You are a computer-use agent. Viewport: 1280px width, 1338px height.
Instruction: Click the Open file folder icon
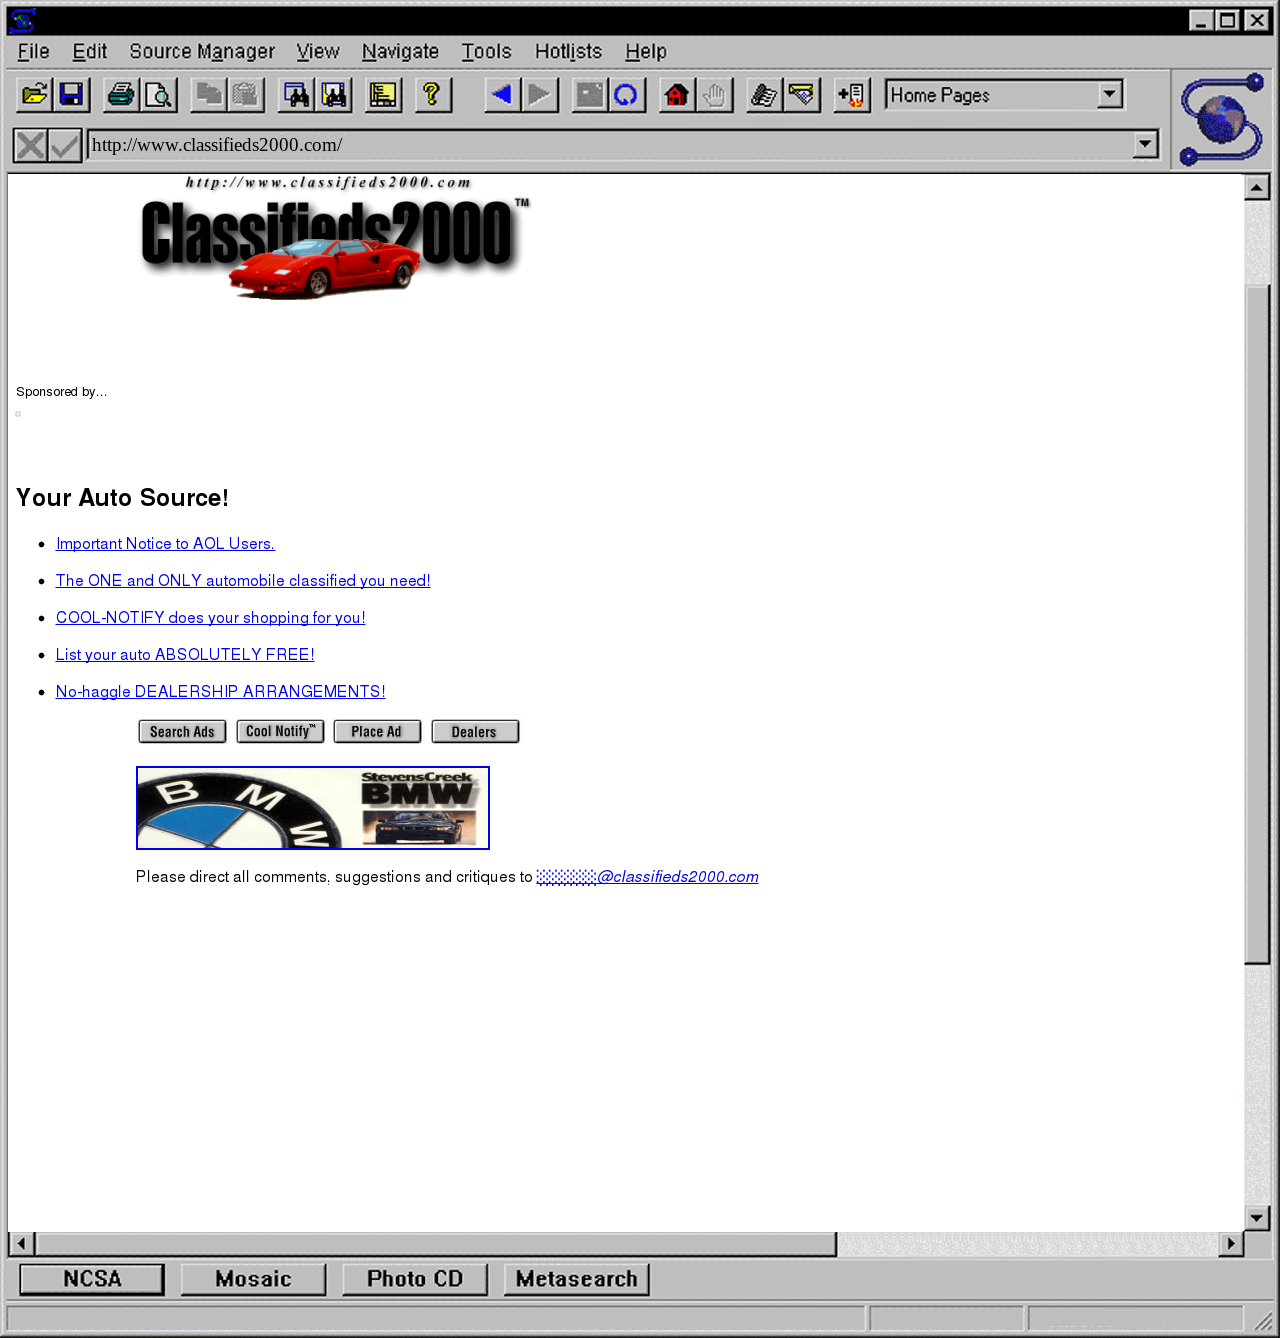click(35, 95)
